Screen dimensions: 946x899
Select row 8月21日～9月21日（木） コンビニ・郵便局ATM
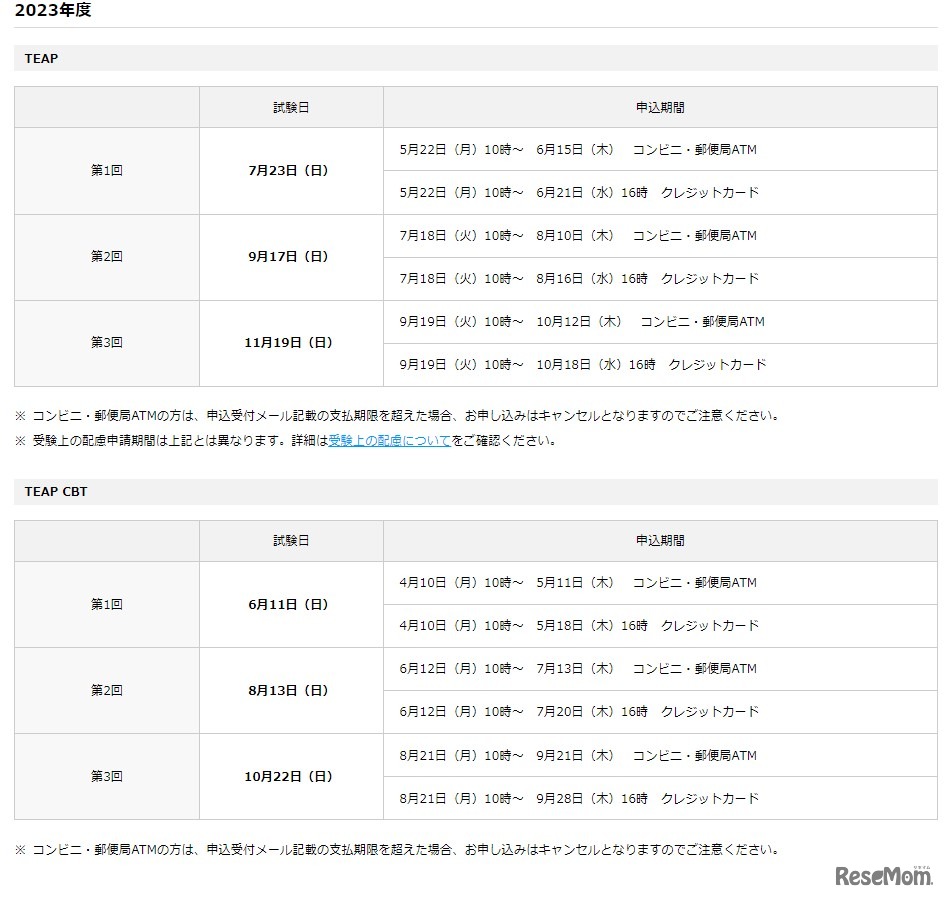(661, 755)
